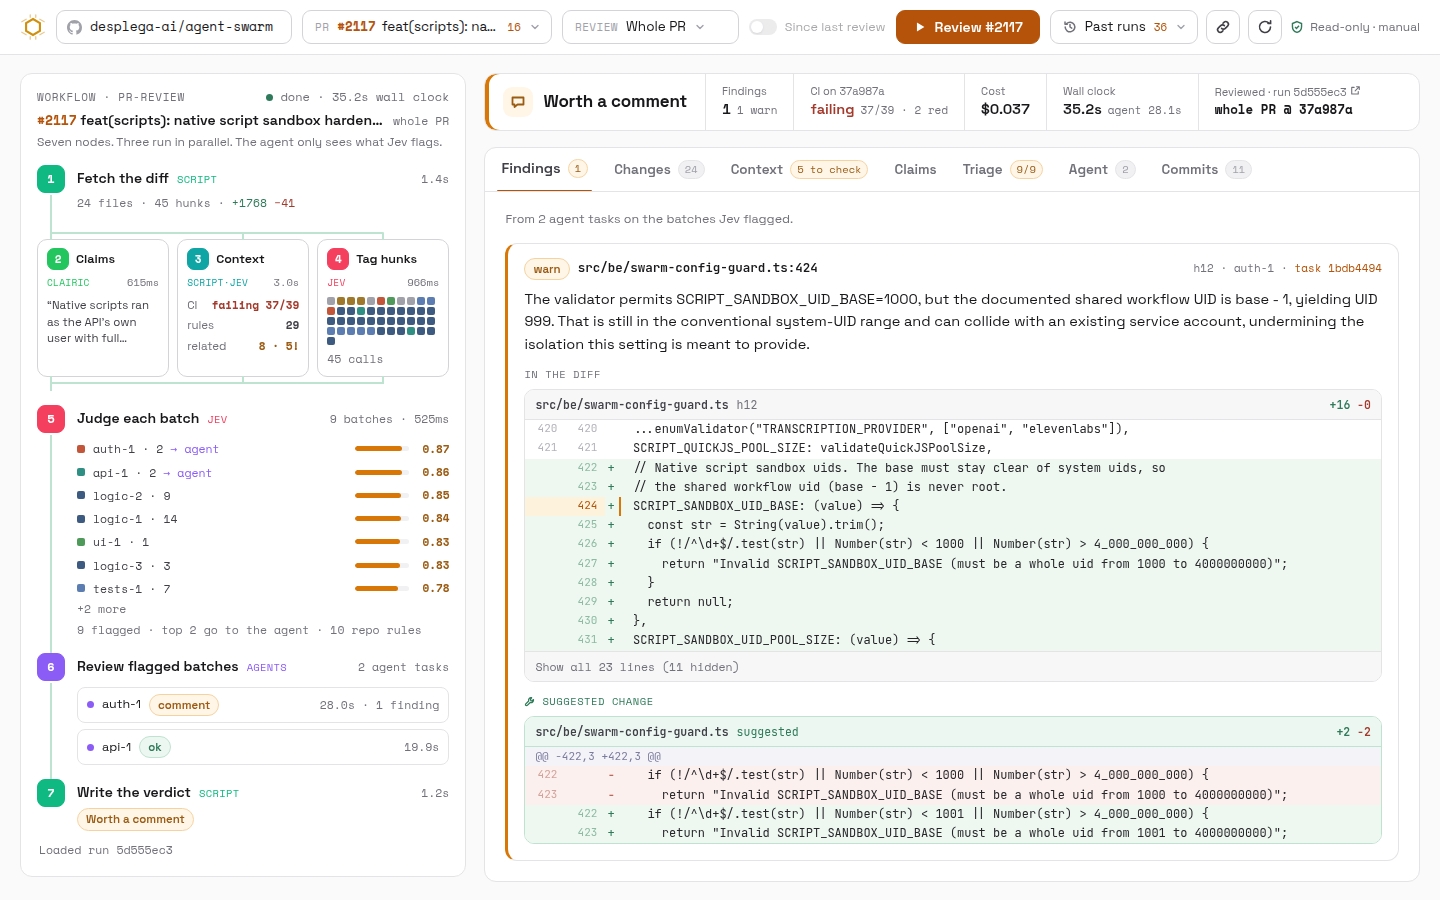This screenshot has height=900, width=1440.
Task: Switch to the Agent tab
Action: point(1102,170)
